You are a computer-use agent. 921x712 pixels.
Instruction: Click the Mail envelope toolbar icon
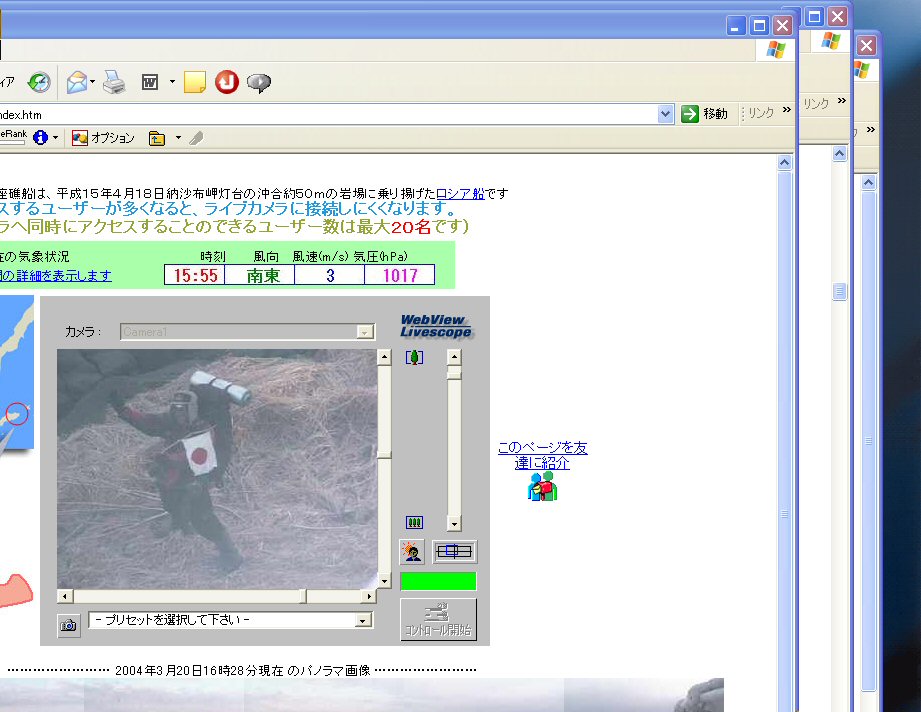[76, 83]
